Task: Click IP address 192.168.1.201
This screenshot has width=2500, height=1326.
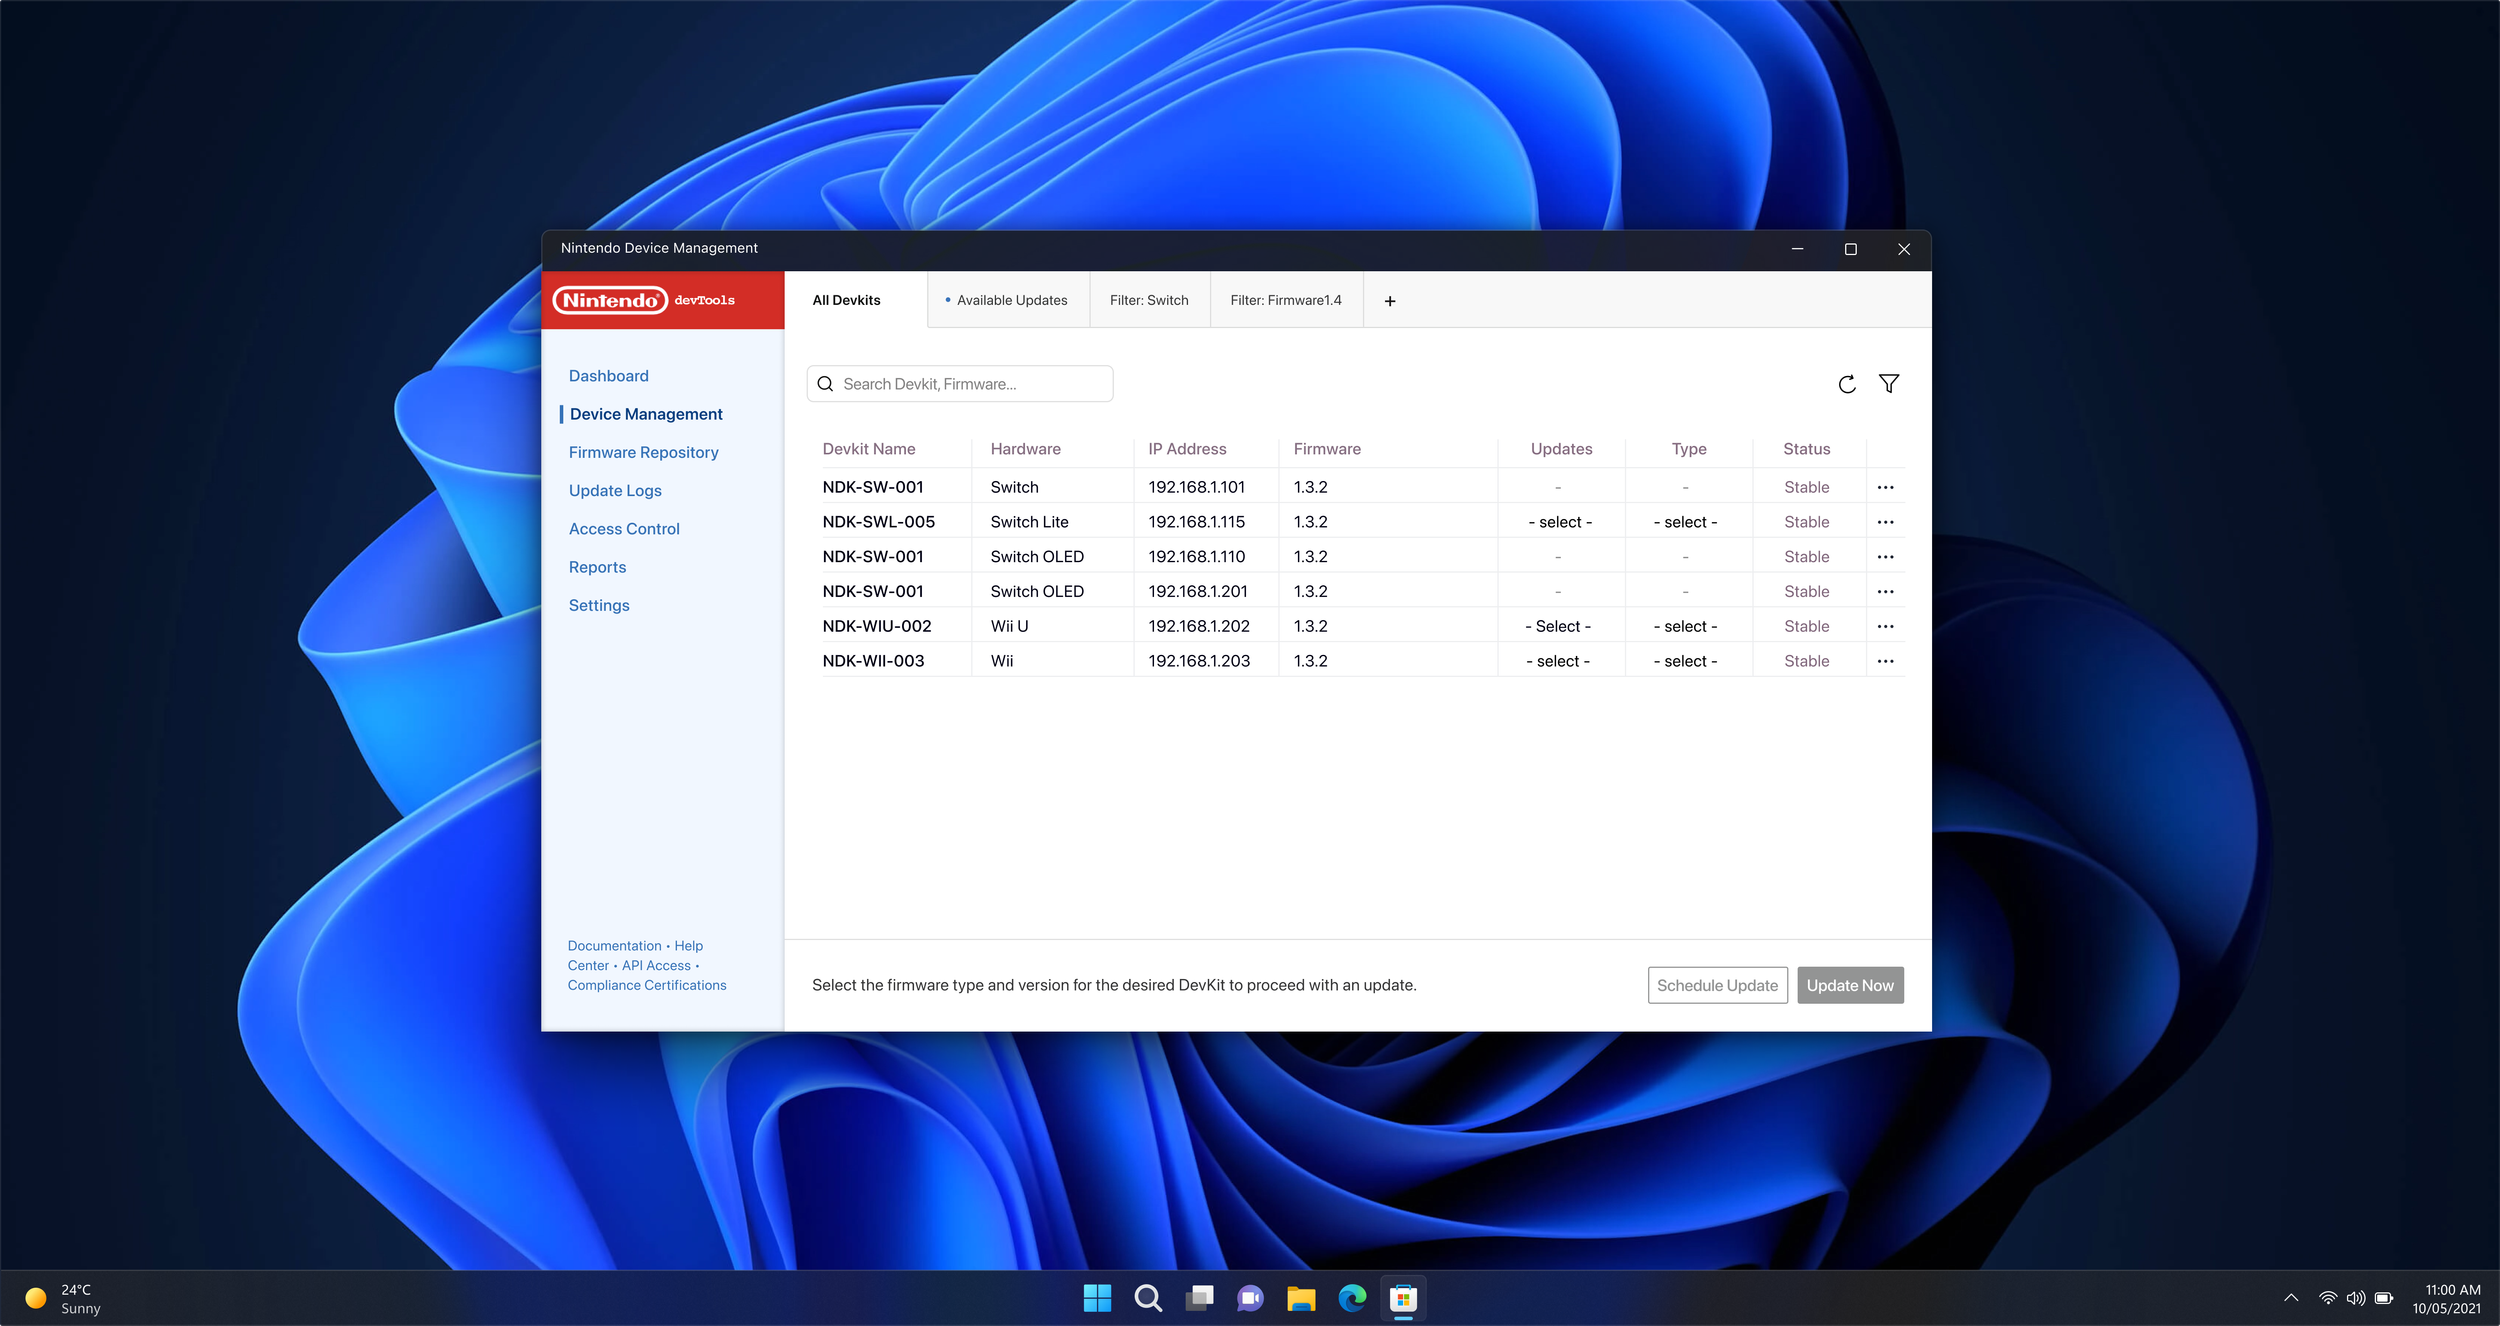Action: (x=1197, y=592)
